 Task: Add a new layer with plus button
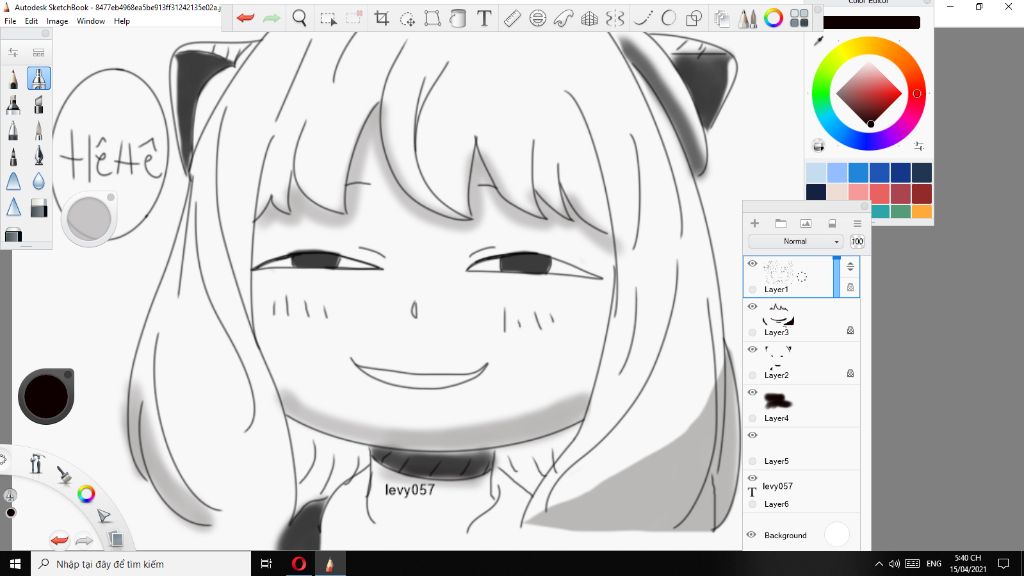[x=754, y=223]
